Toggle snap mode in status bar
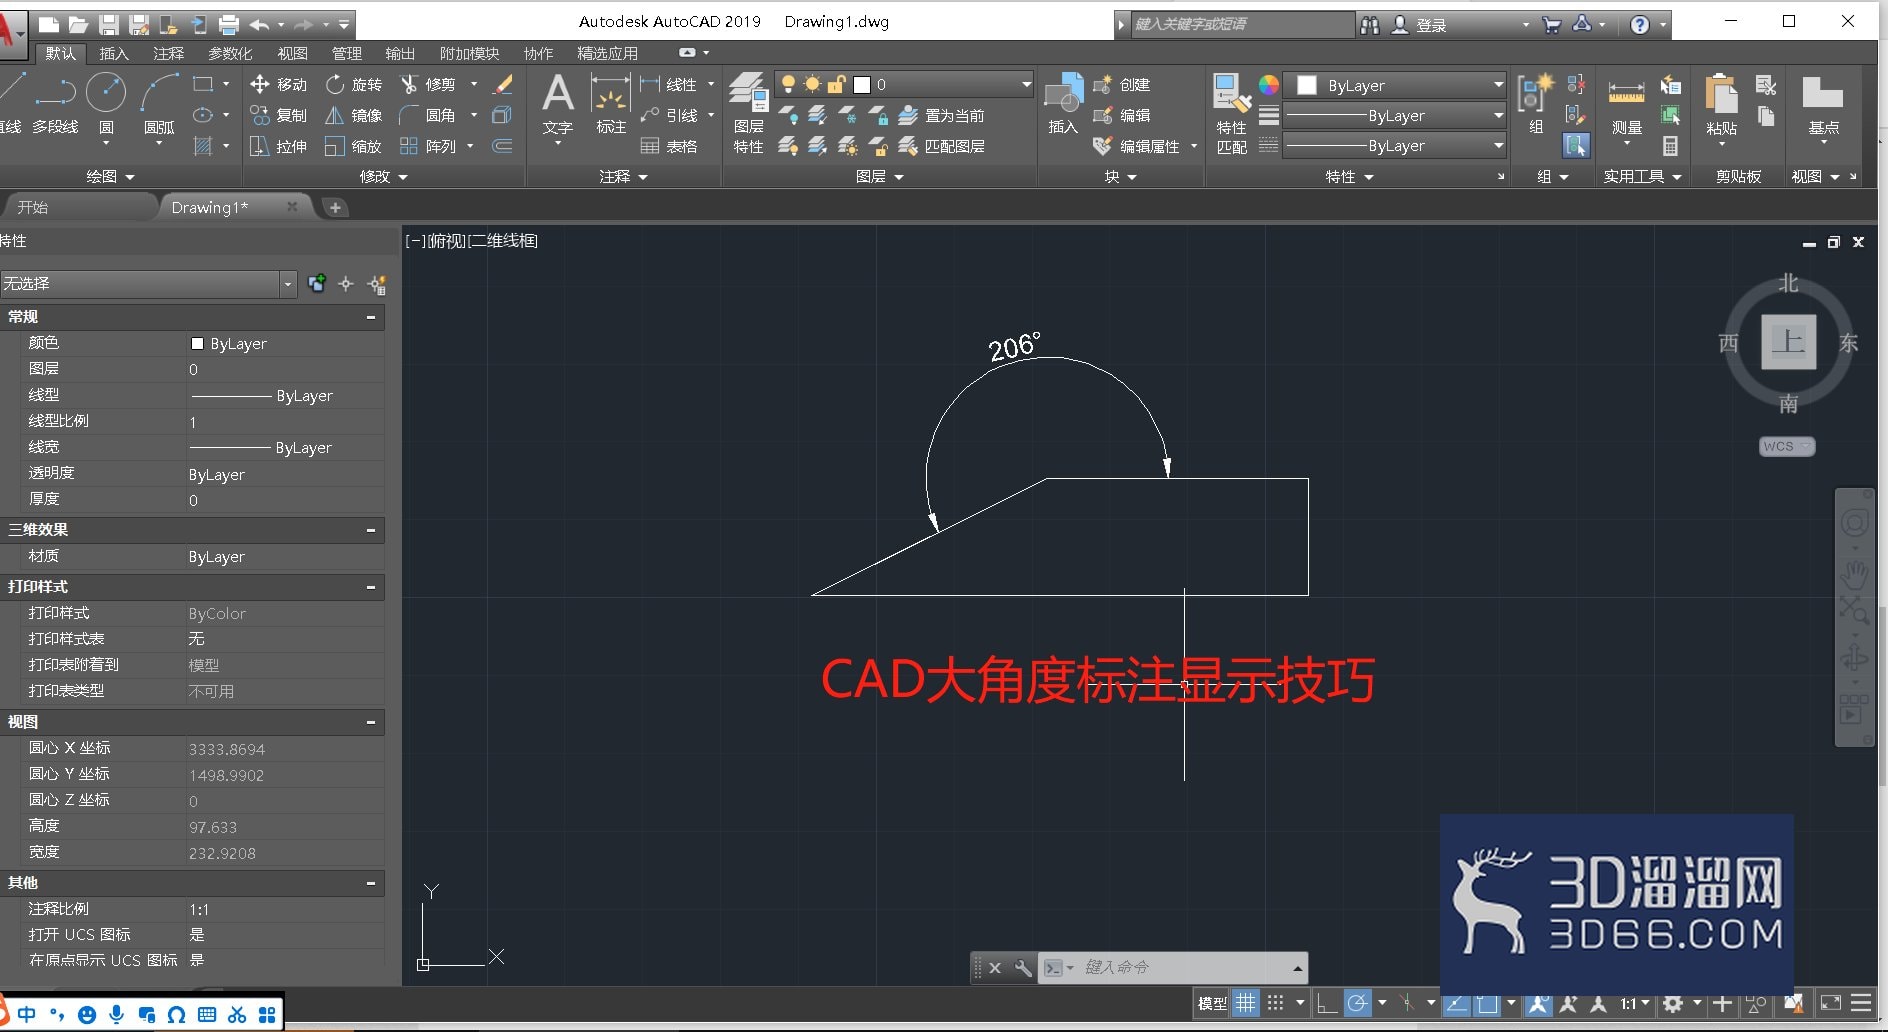Image resolution: width=1888 pixels, height=1032 pixels. click(x=1276, y=1002)
